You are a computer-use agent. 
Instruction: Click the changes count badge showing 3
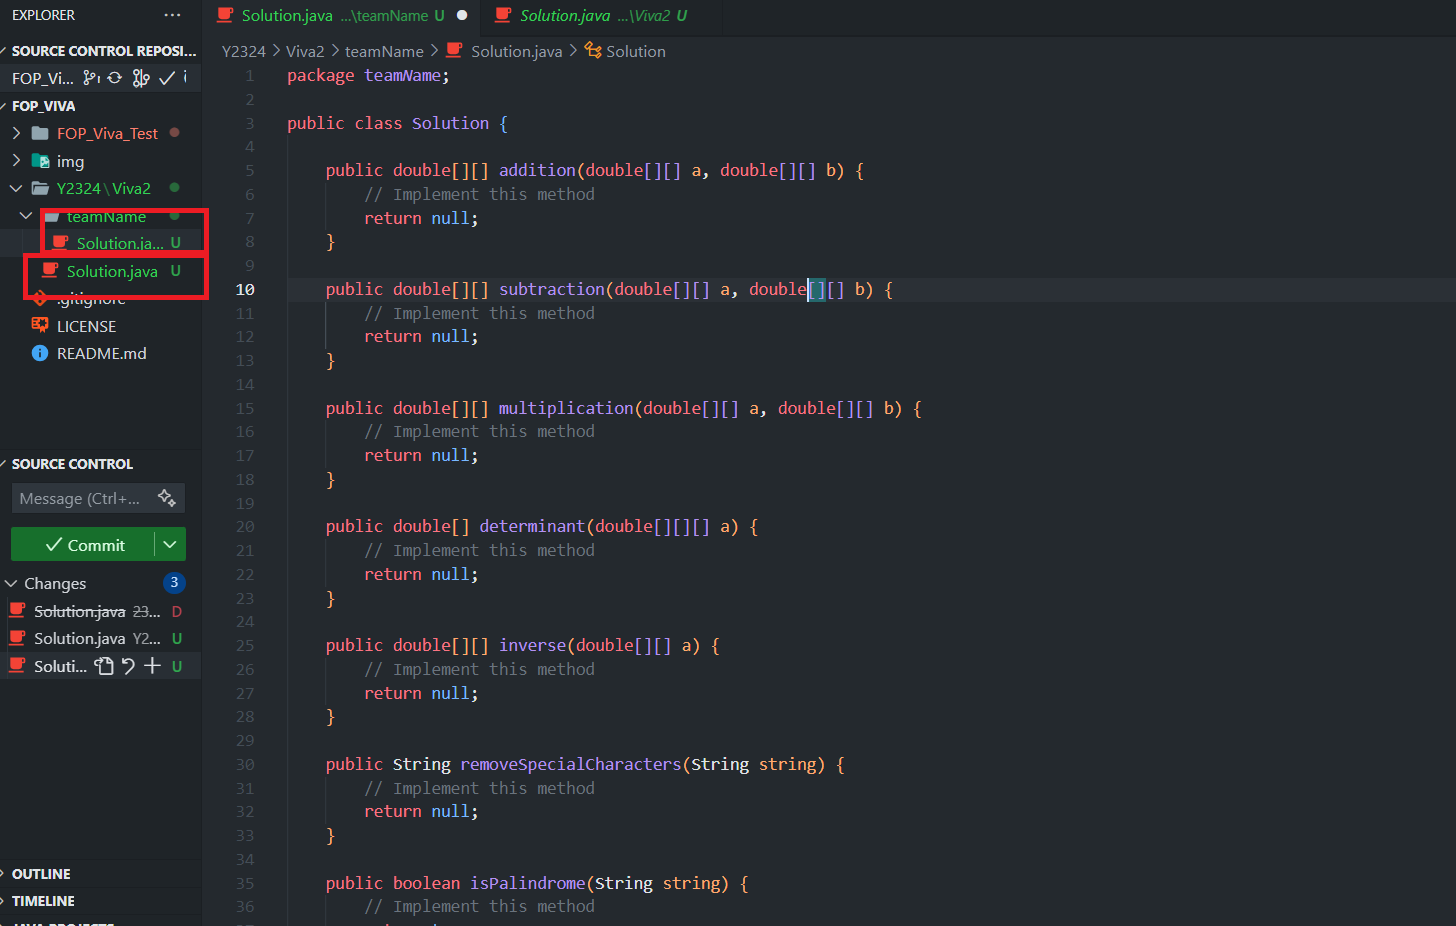(x=174, y=582)
